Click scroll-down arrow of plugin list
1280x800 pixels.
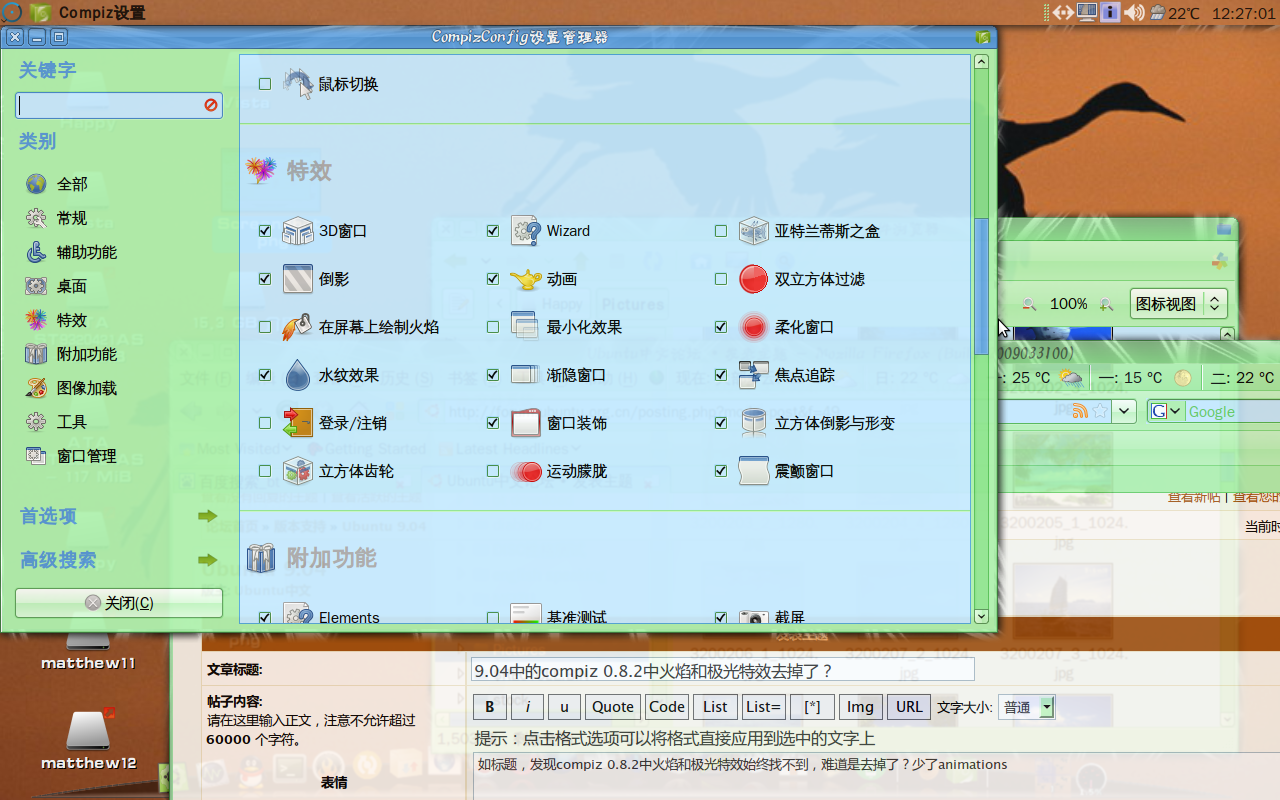point(981,616)
